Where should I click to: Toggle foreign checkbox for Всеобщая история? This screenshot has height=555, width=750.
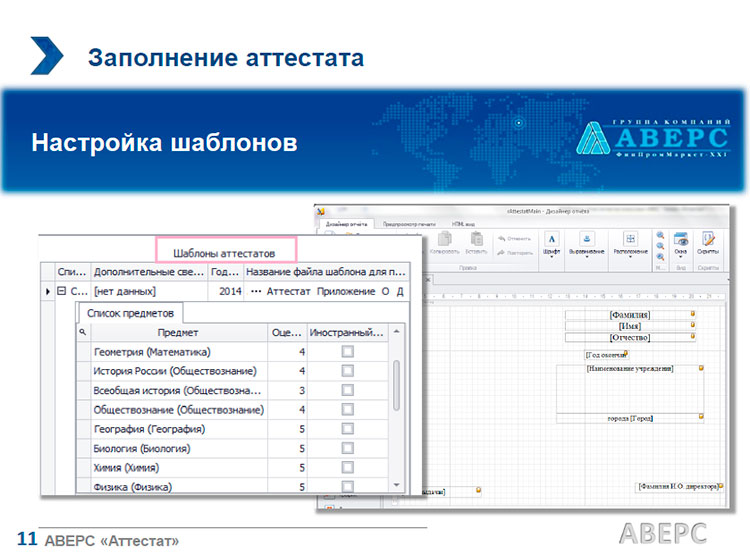click(348, 390)
